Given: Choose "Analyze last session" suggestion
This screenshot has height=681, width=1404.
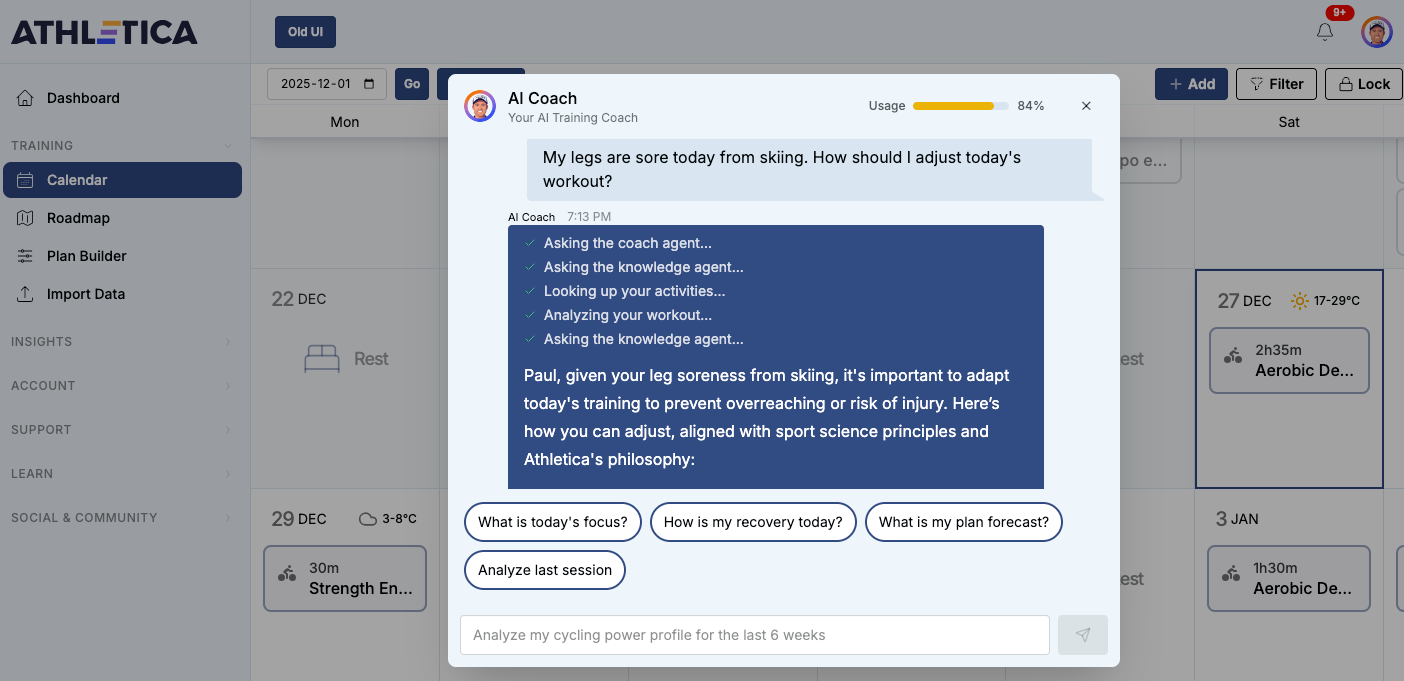Looking at the screenshot, I should click(x=545, y=570).
